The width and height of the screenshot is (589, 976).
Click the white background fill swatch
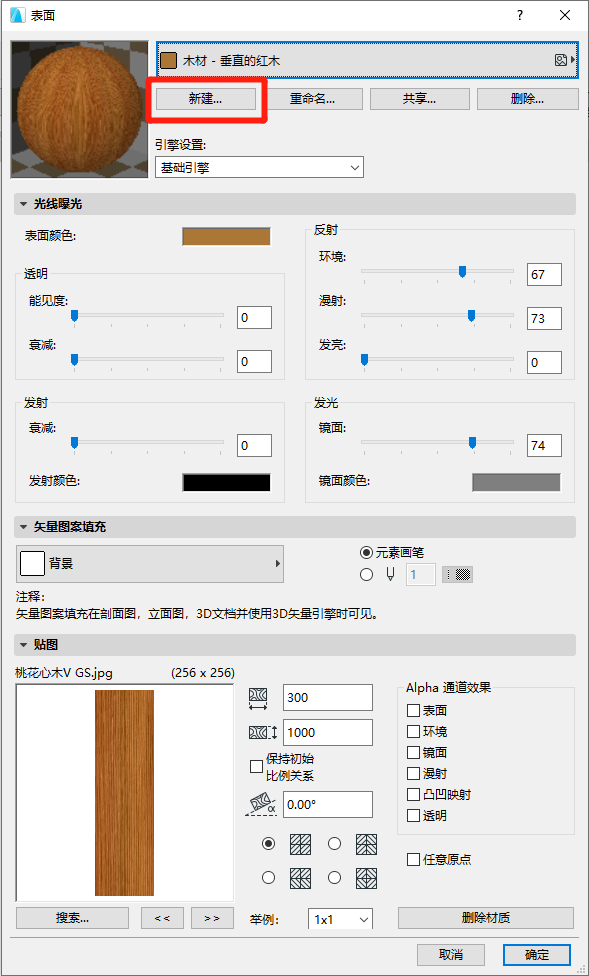tap(32, 564)
